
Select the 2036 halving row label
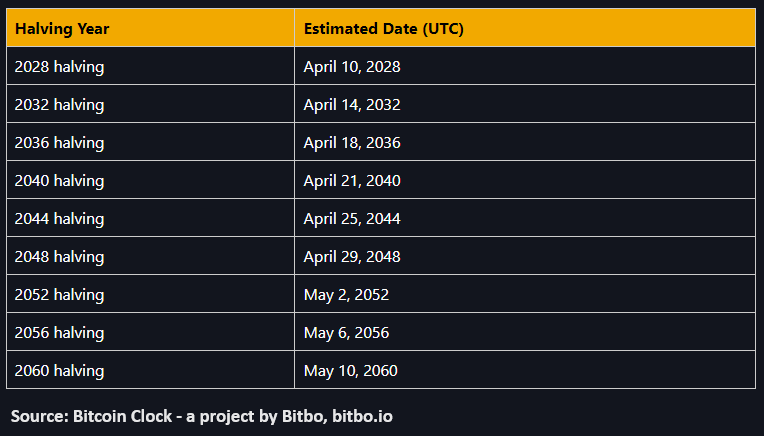coord(59,143)
